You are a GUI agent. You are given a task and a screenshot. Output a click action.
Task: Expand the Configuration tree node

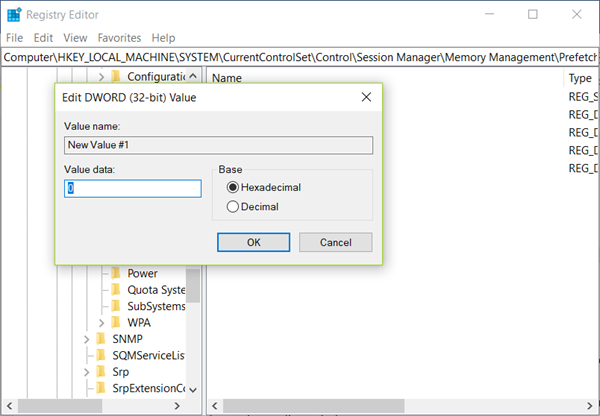101,77
